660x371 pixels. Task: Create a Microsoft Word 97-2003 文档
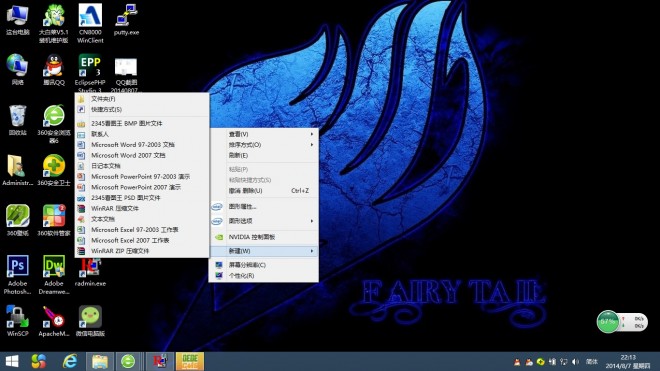(142, 144)
